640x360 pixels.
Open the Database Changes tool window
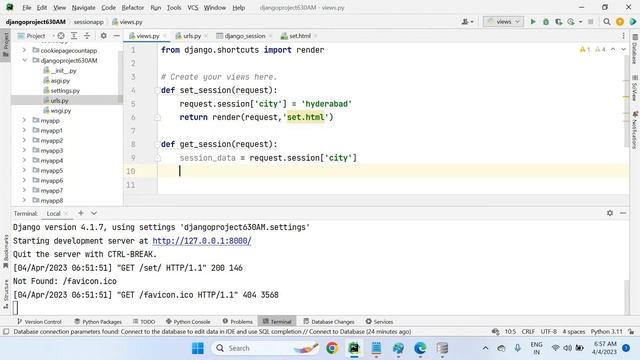coord(329,322)
